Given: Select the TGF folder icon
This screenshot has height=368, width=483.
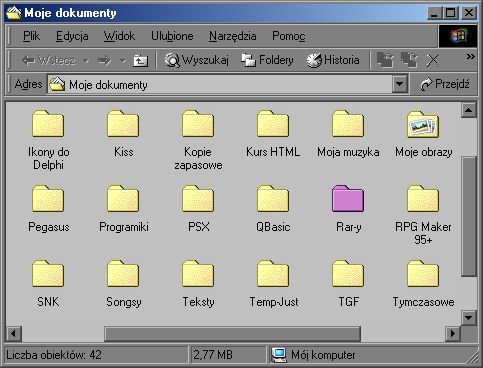Looking at the screenshot, I should (348, 274).
